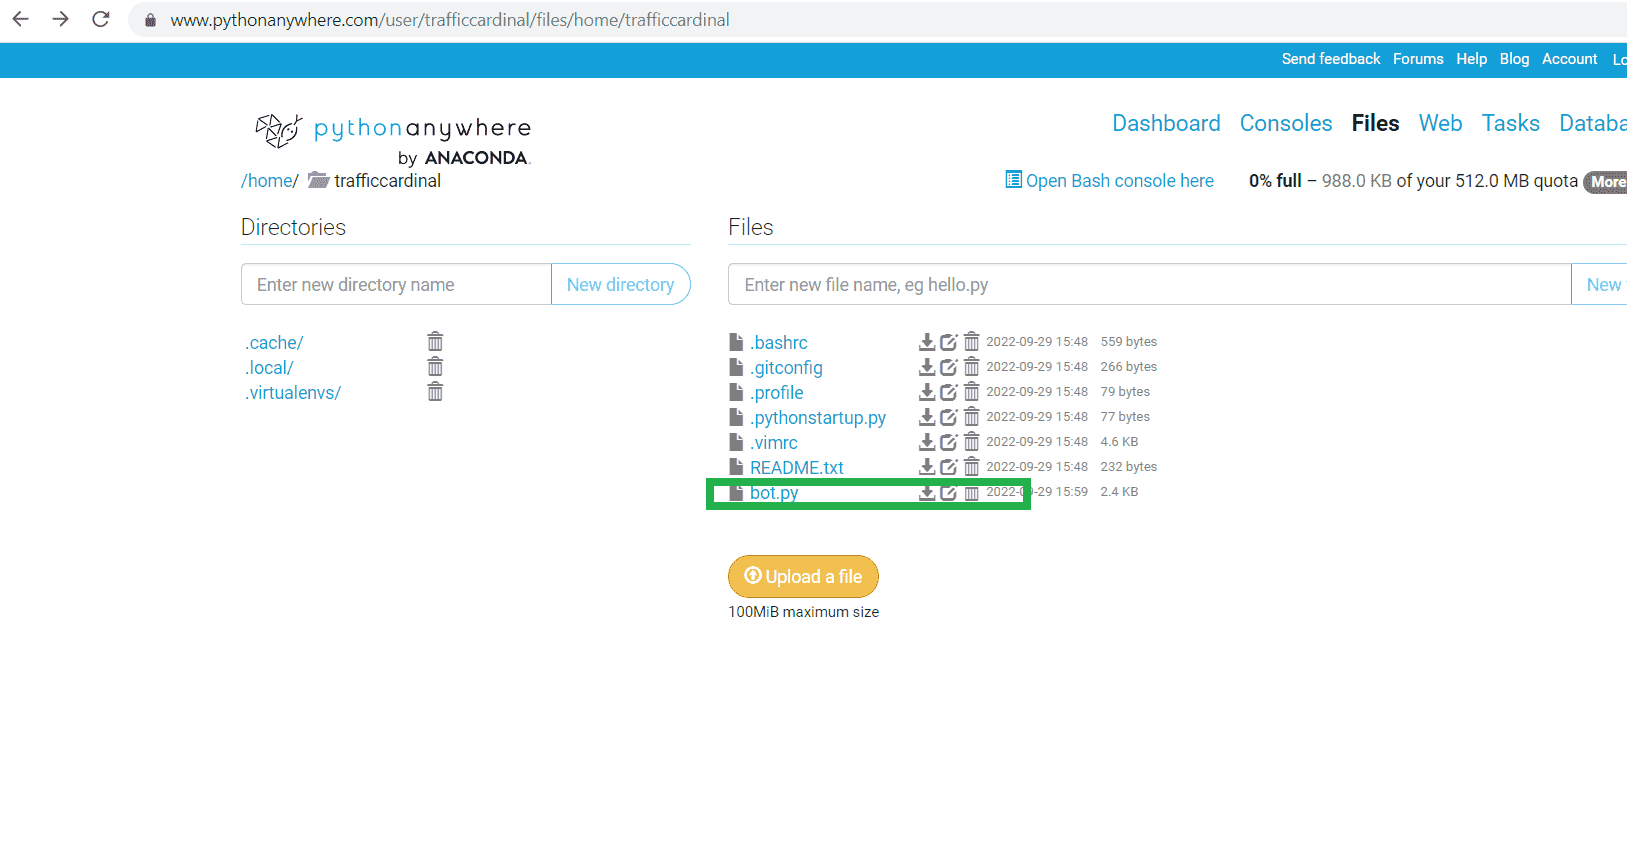1627x864 pixels.
Task: Open the .gitconfig file link
Action: coord(787,367)
